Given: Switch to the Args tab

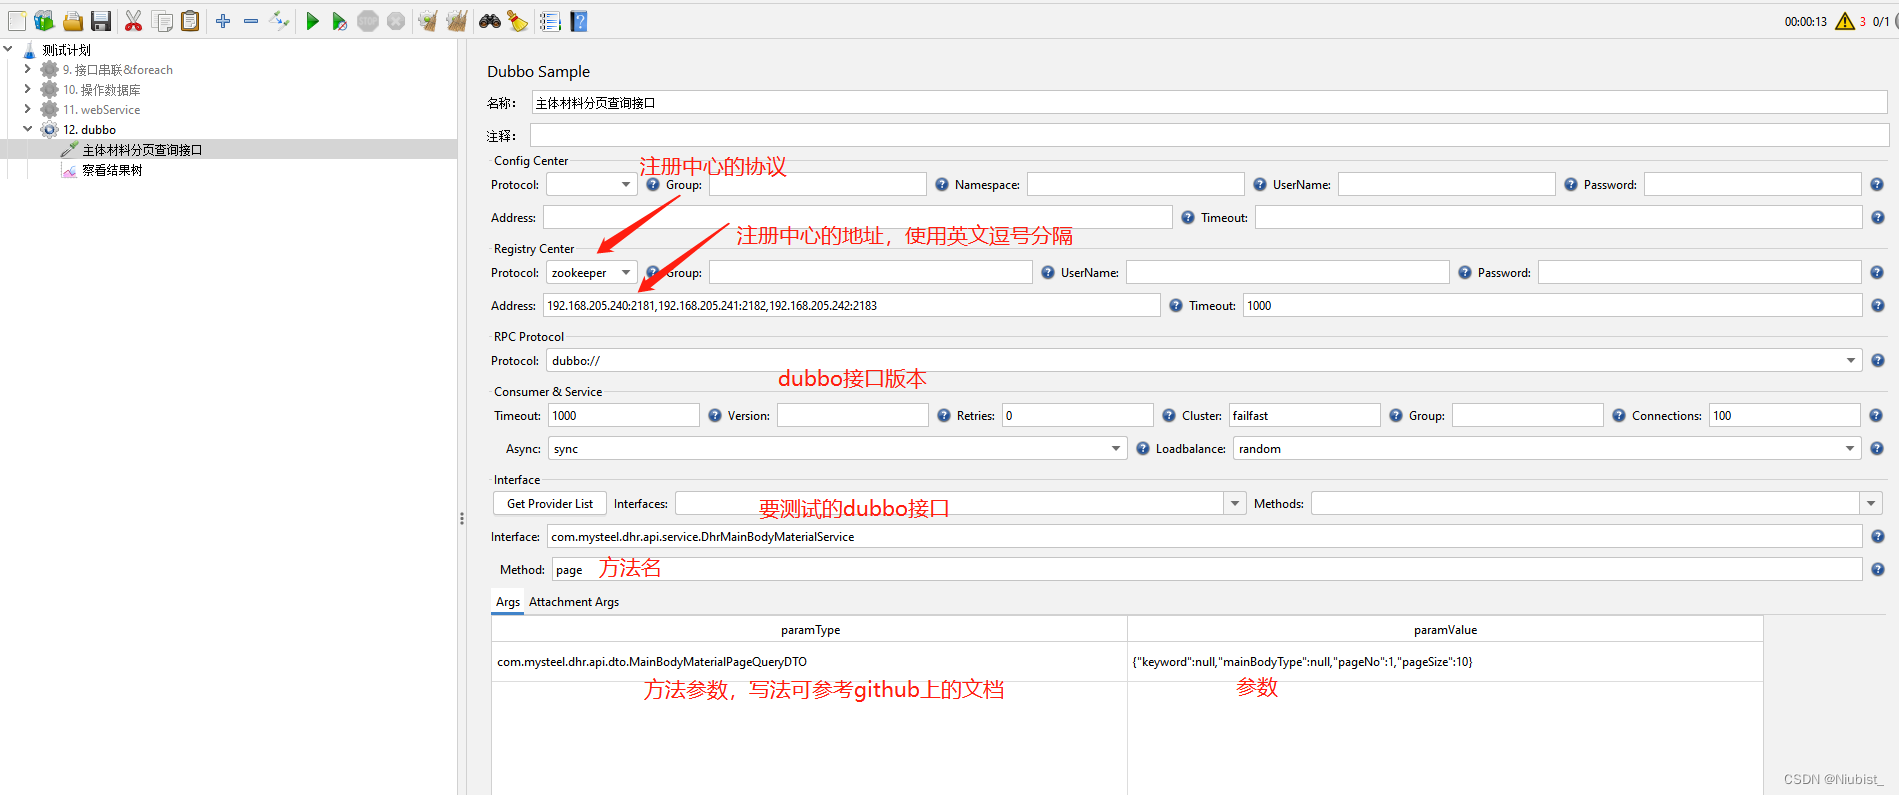Looking at the screenshot, I should pyautogui.click(x=508, y=602).
